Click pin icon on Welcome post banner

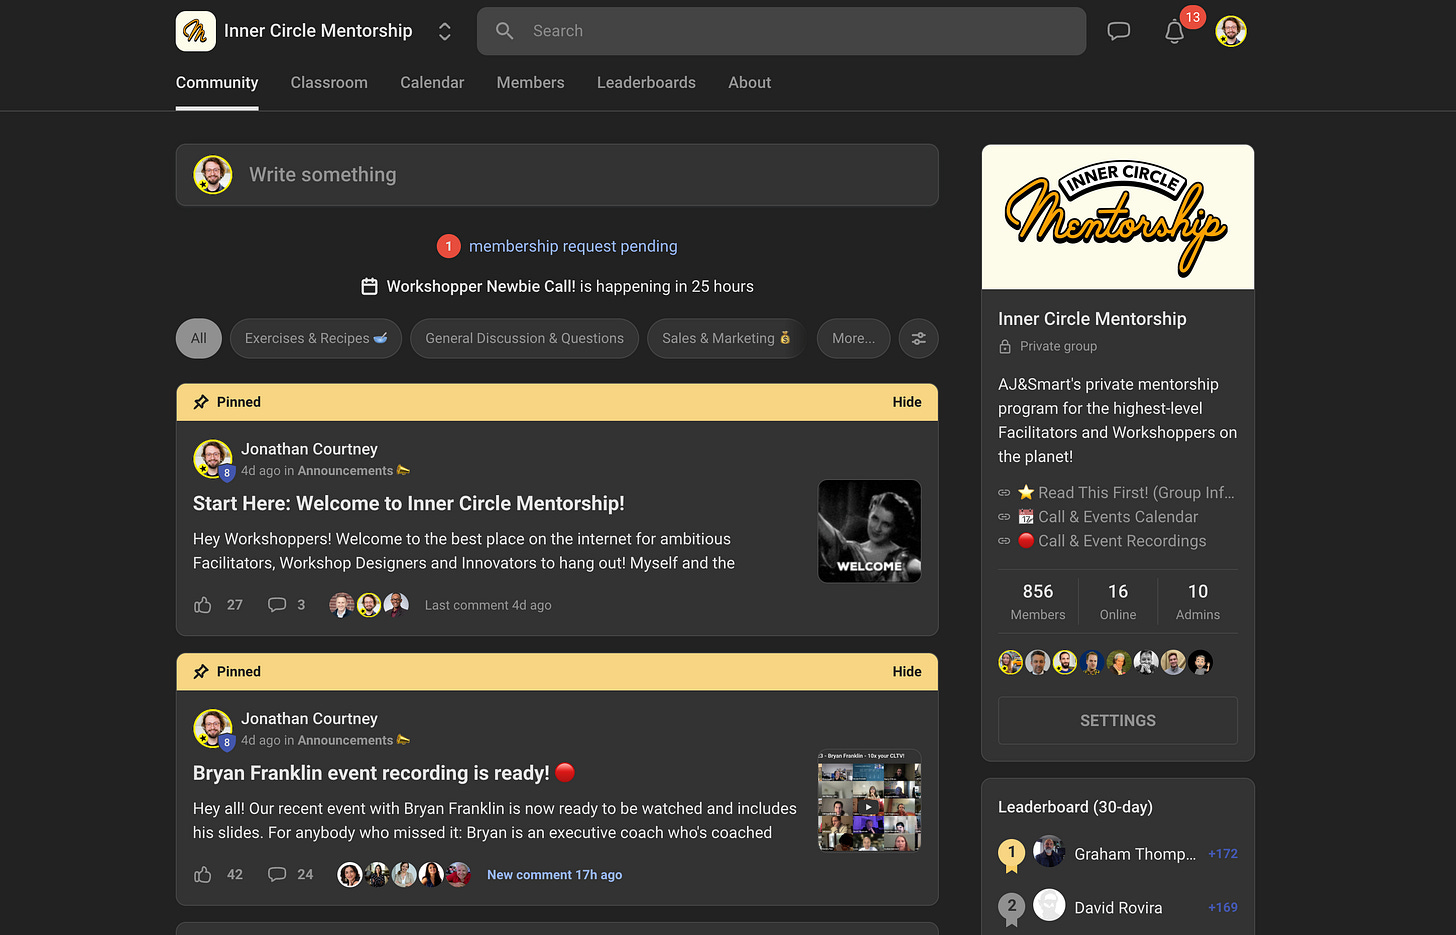click(x=201, y=402)
